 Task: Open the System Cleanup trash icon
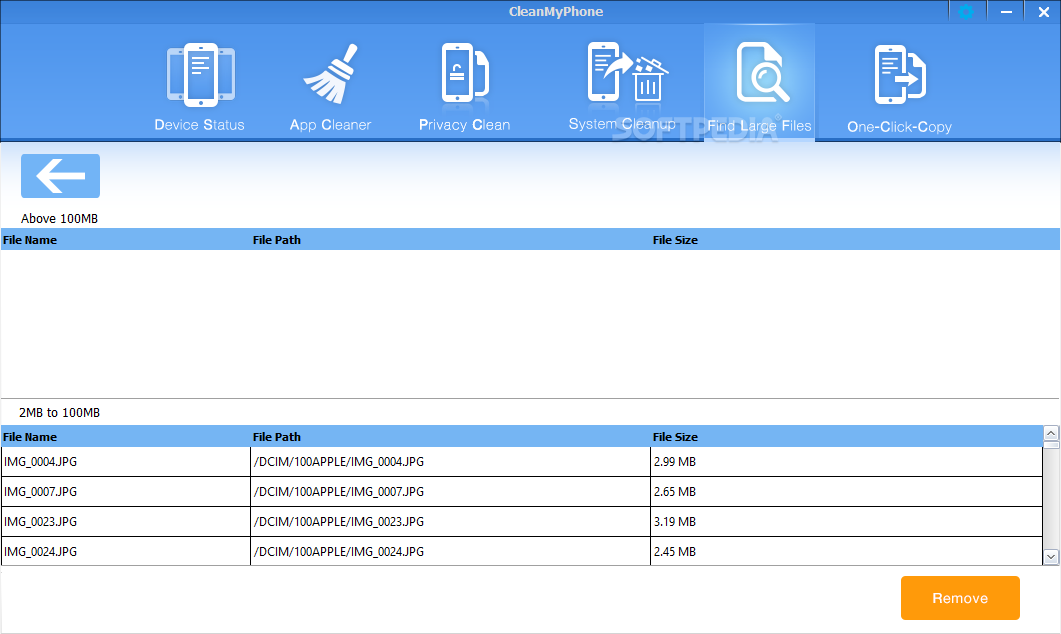point(627,72)
